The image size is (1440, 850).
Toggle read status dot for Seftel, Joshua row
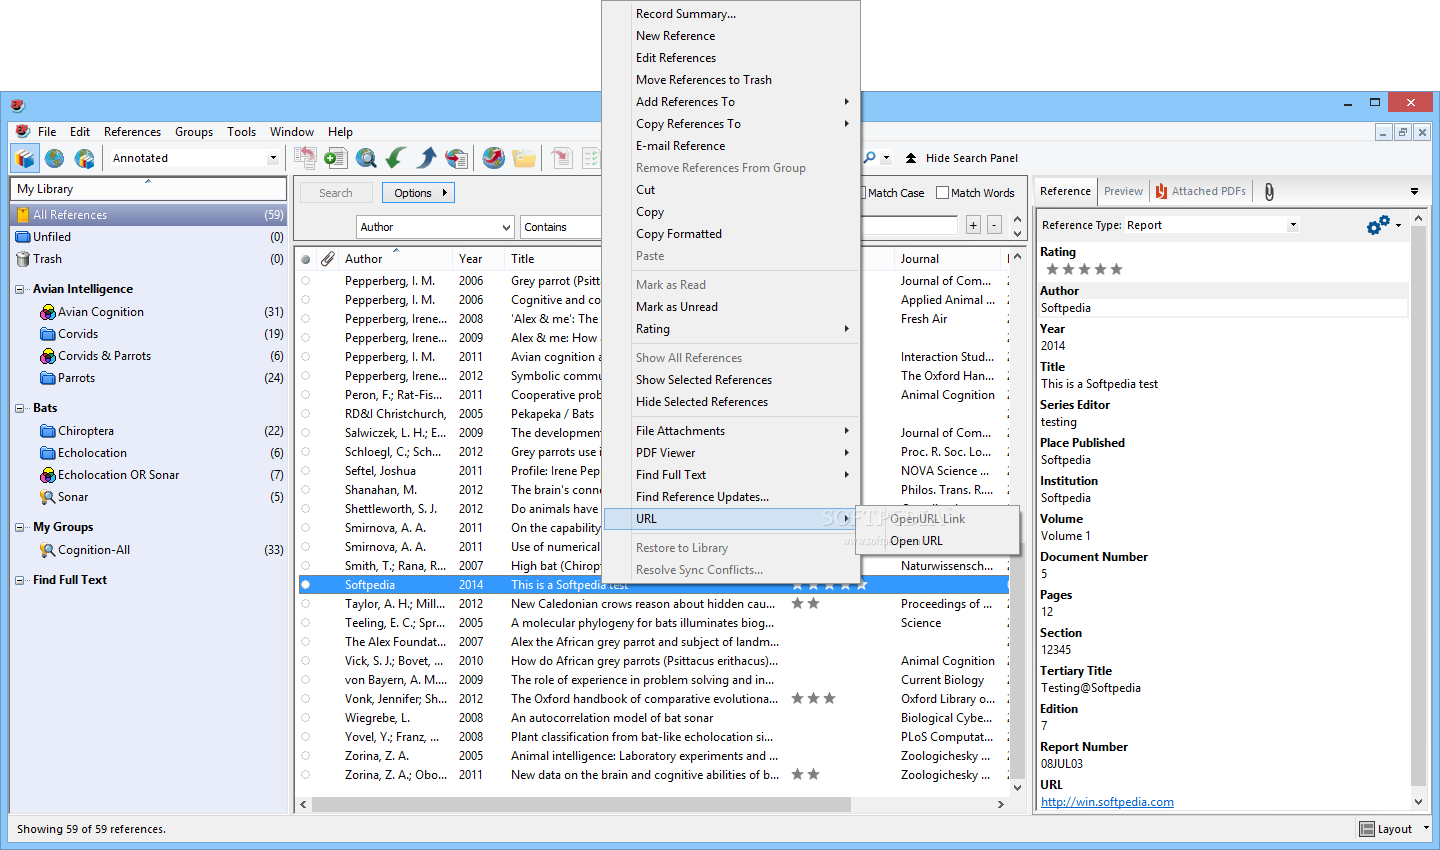tap(306, 471)
